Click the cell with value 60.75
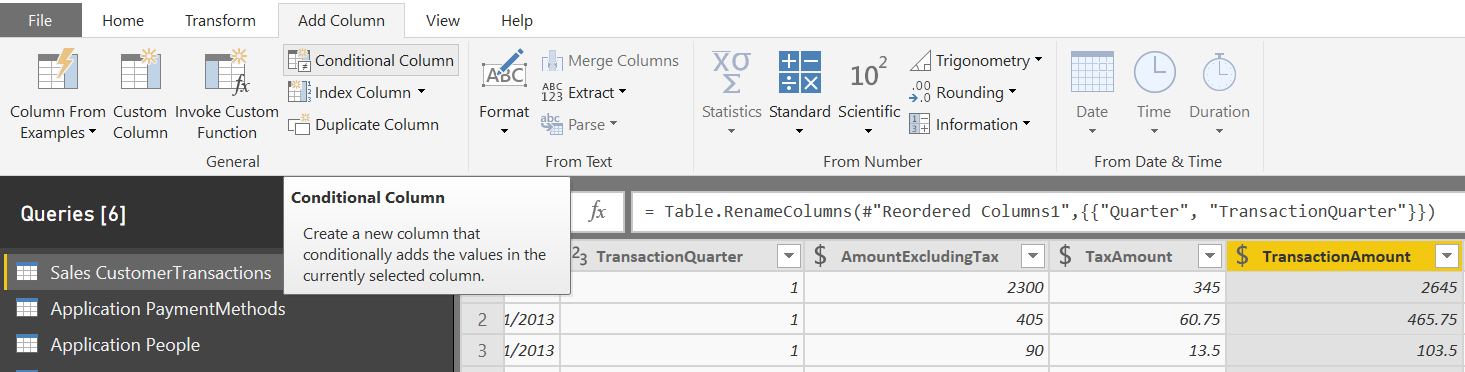 click(1137, 320)
